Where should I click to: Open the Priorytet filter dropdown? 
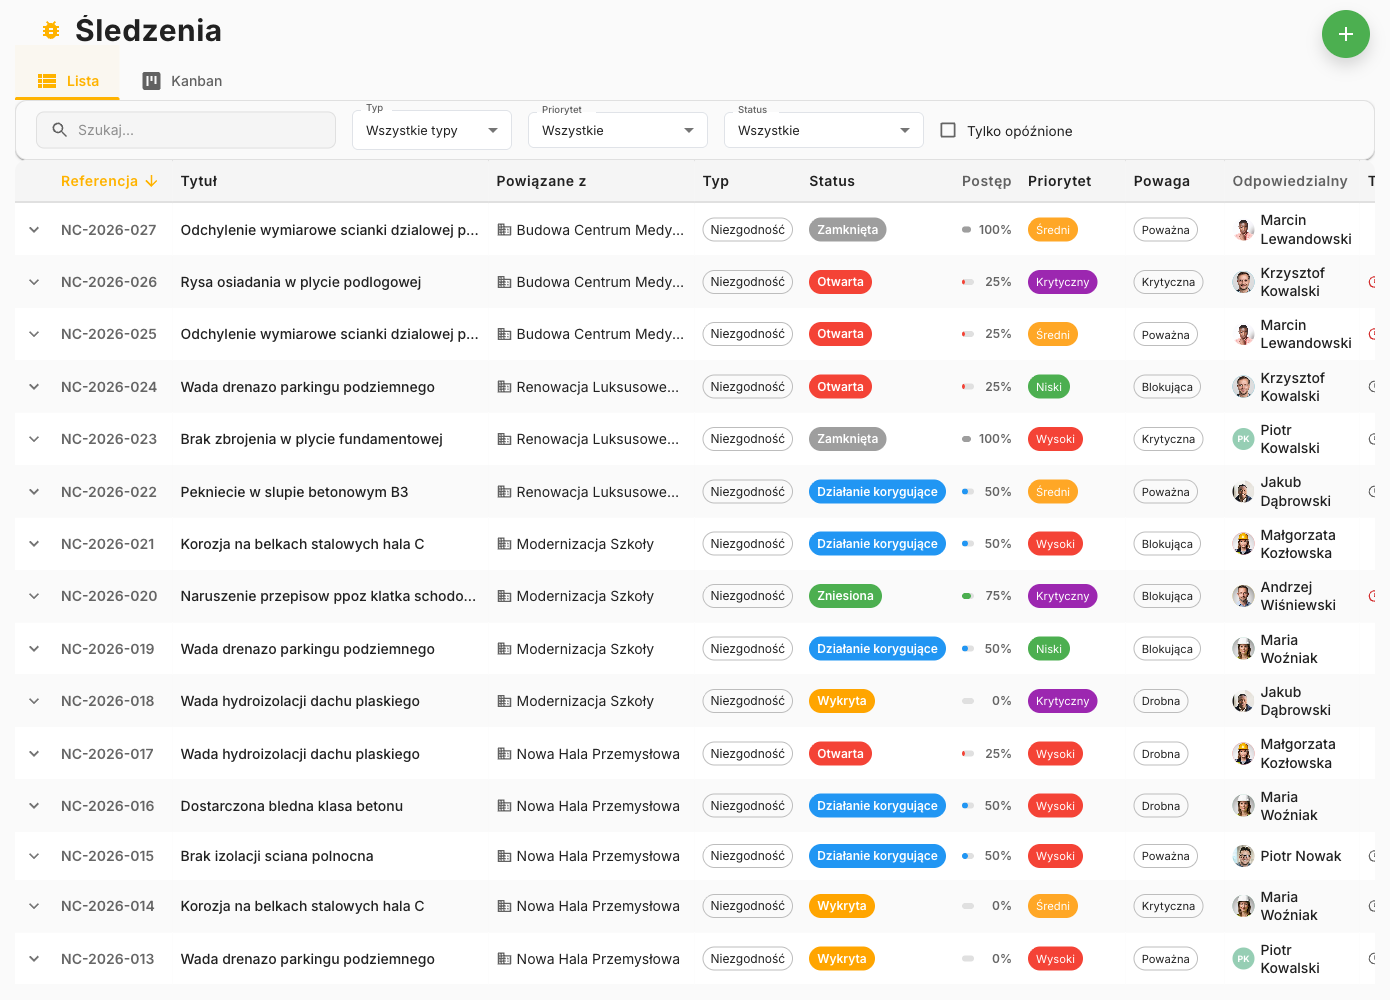617,130
